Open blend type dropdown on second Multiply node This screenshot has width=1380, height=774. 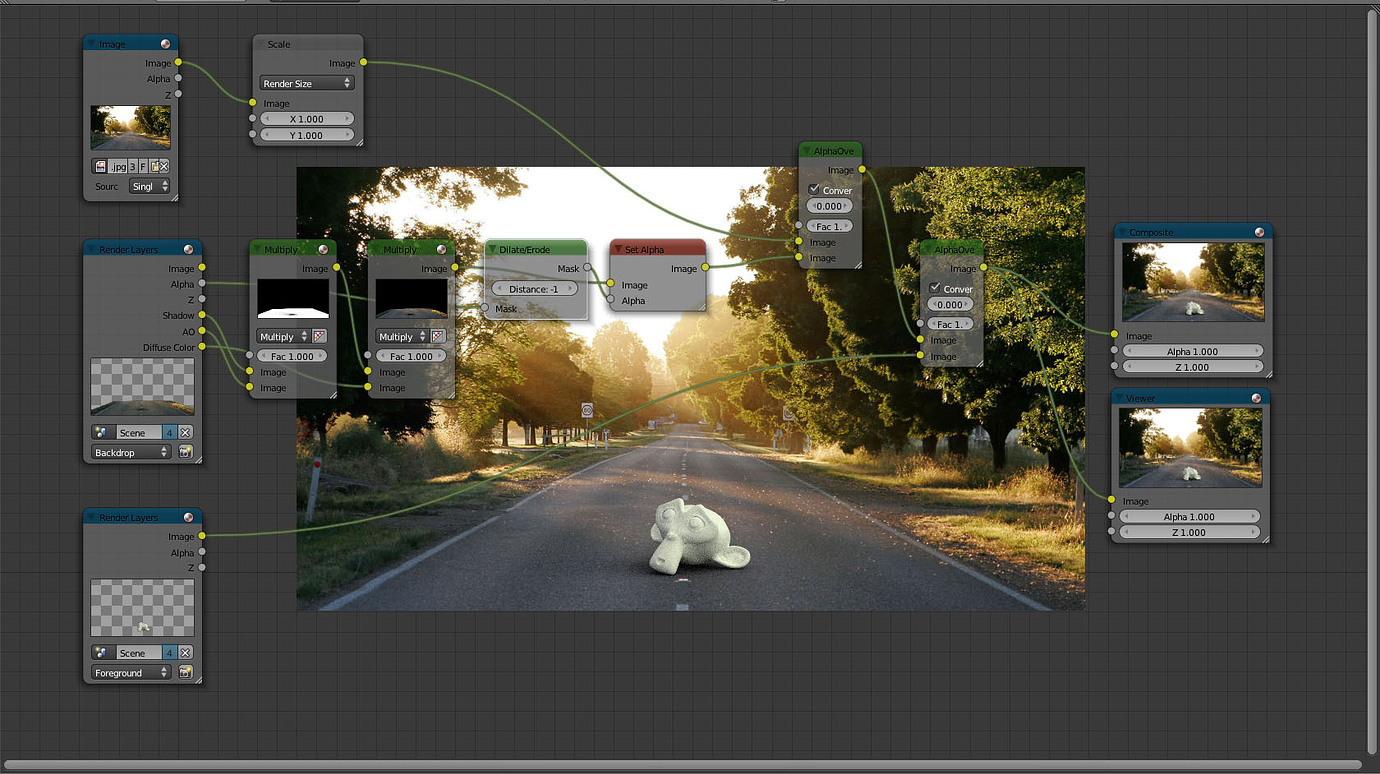[x=402, y=337]
